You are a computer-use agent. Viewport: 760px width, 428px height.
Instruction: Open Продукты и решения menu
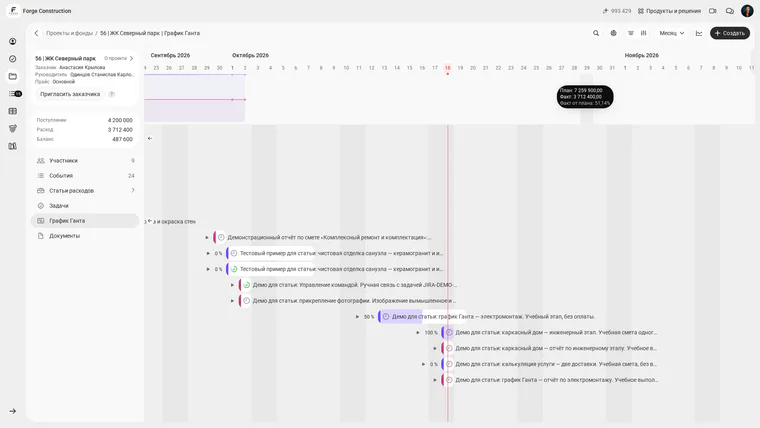pyautogui.click(x=669, y=11)
